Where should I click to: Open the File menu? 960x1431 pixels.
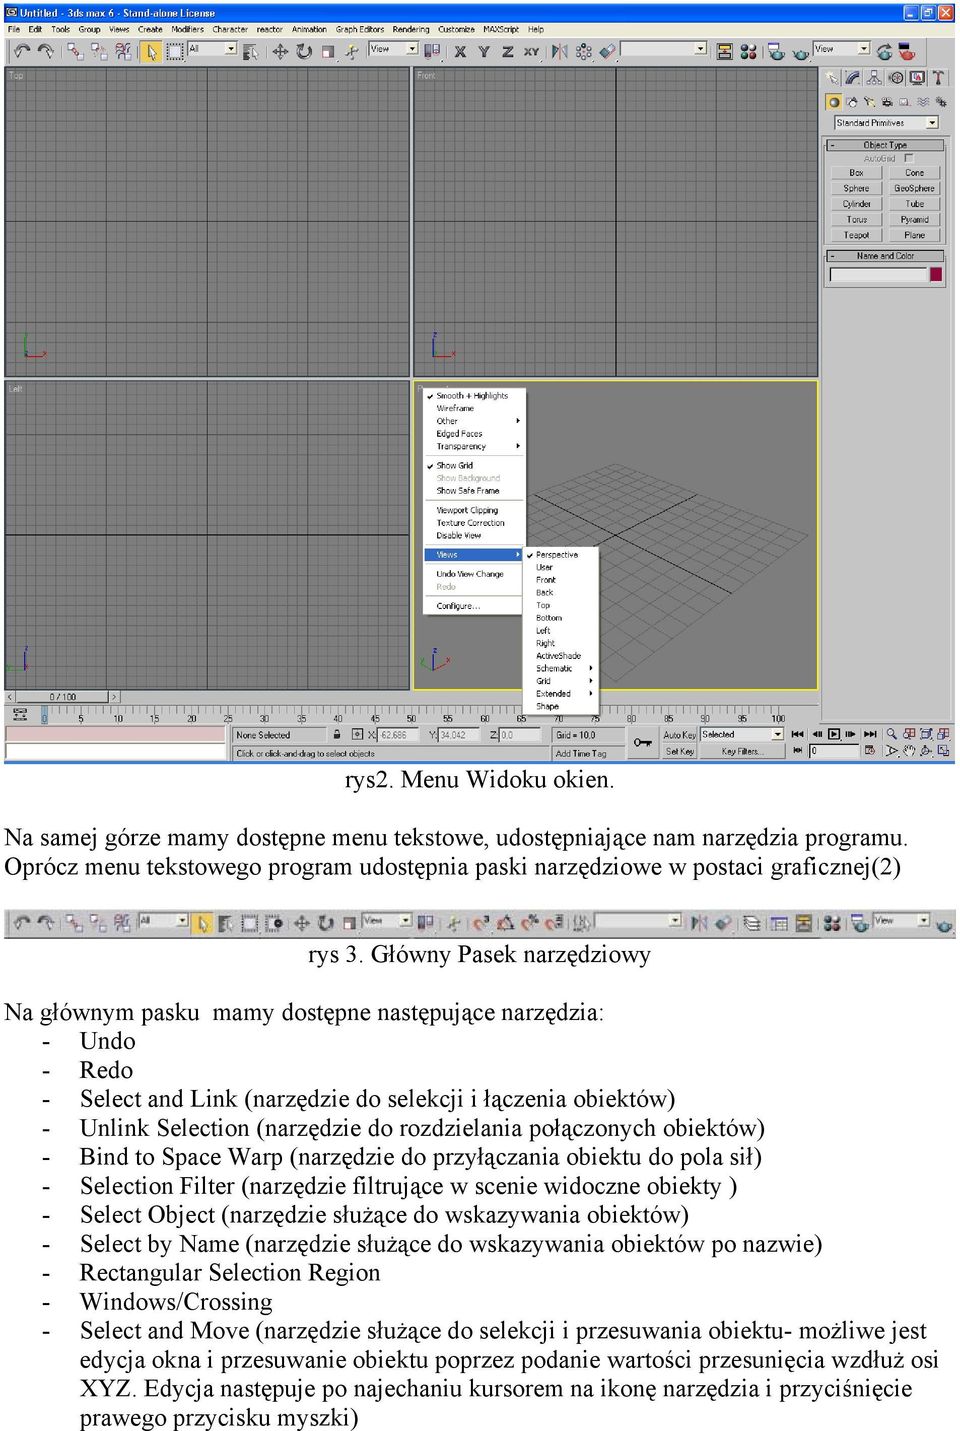14,30
